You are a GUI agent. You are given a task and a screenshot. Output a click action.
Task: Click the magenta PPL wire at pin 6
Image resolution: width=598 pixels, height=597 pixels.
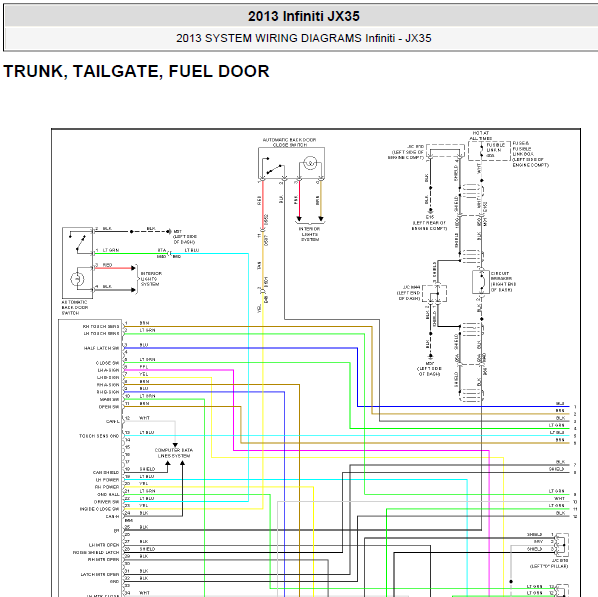coord(178,370)
